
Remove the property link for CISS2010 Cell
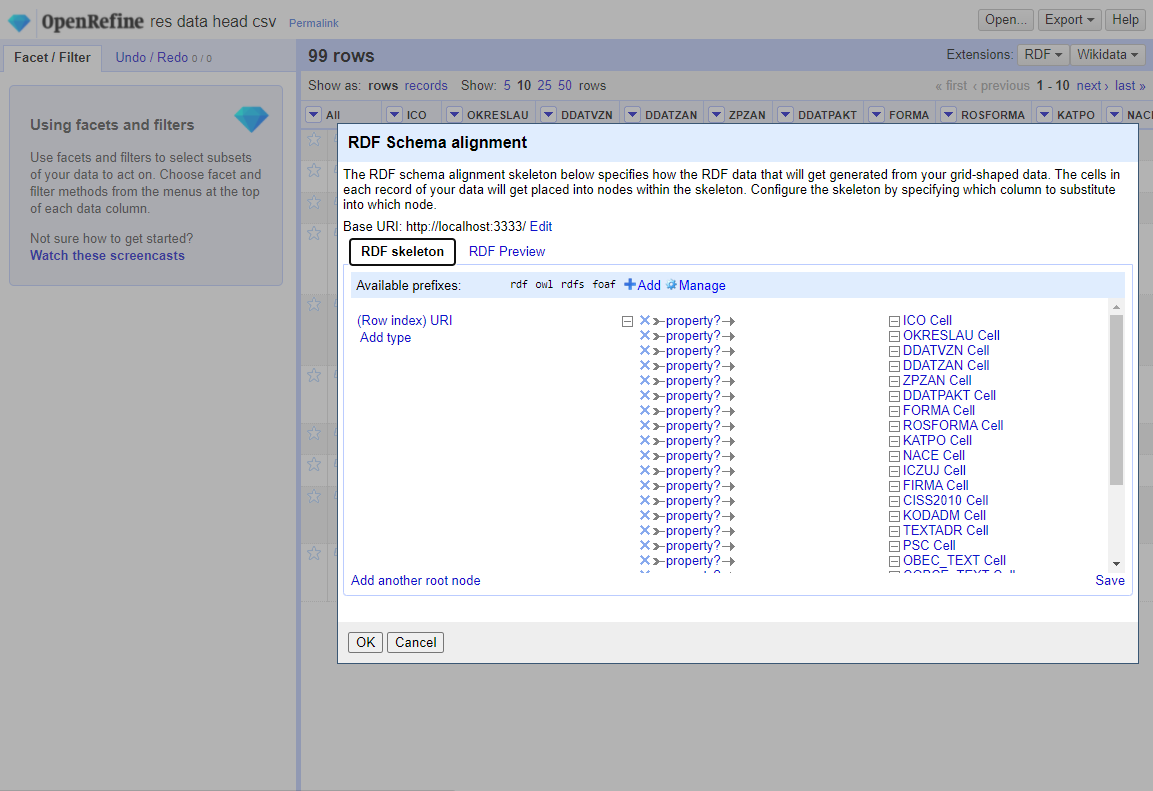coord(645,500)
